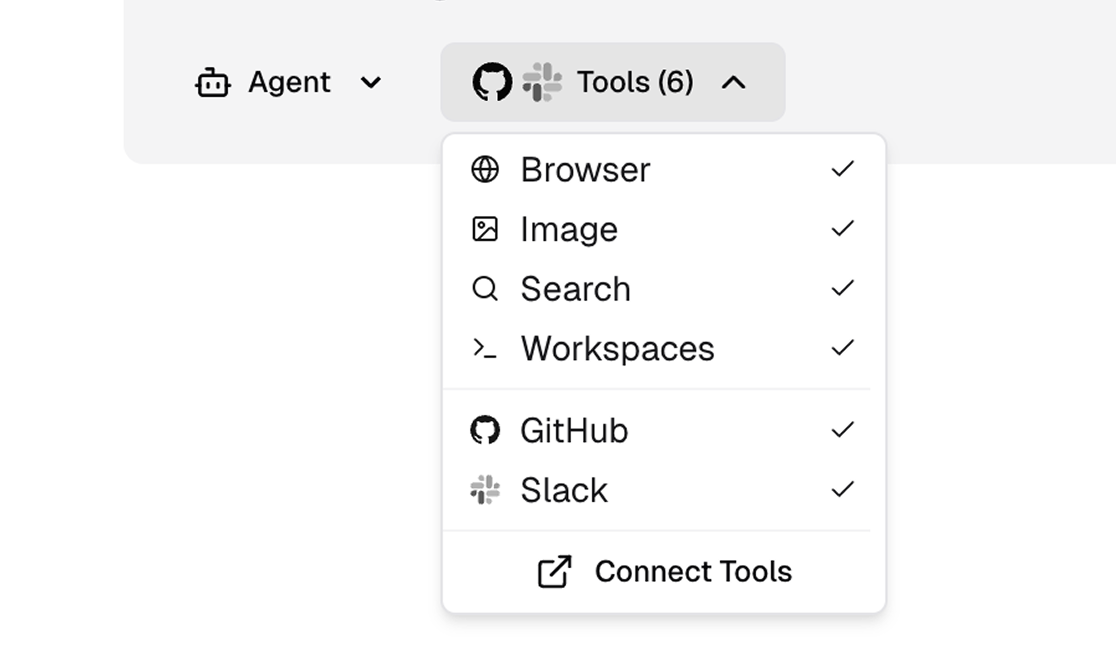1116x657 pixels.
Task: Open the Connect Tools link
Action: click(x=664, y=572)
